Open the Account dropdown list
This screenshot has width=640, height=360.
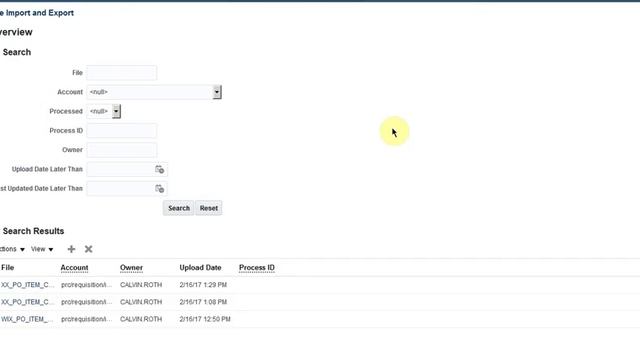pos(217,92)
